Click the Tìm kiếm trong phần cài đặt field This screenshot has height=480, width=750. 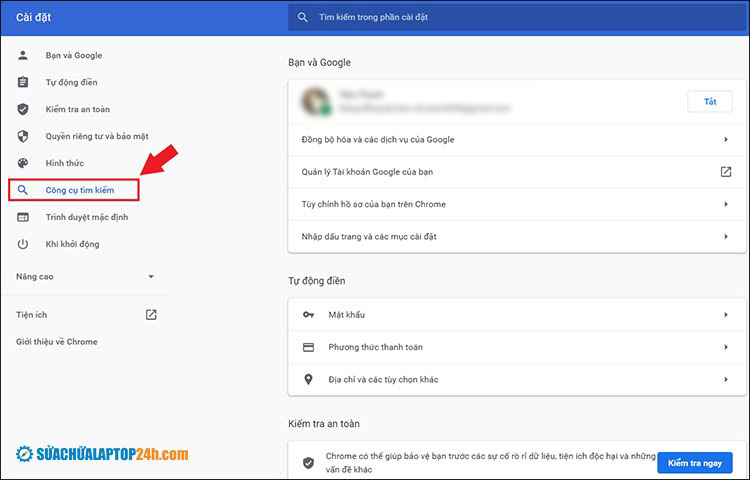click(517, 17)
